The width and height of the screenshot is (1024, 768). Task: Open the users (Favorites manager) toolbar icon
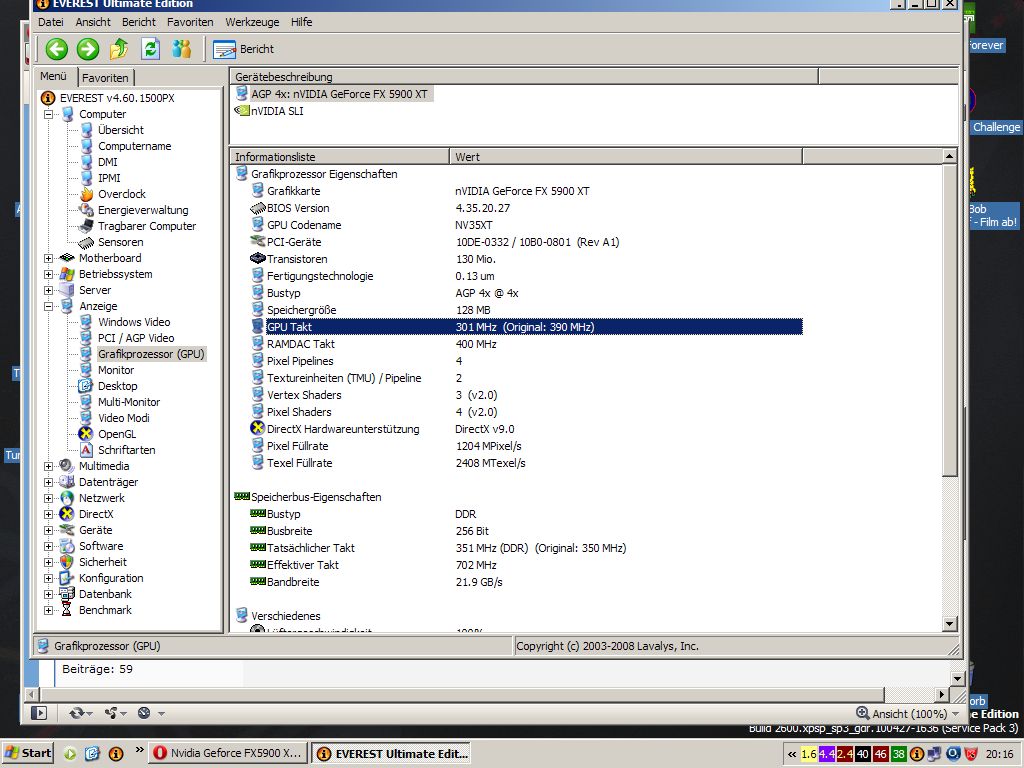point(182,49)
